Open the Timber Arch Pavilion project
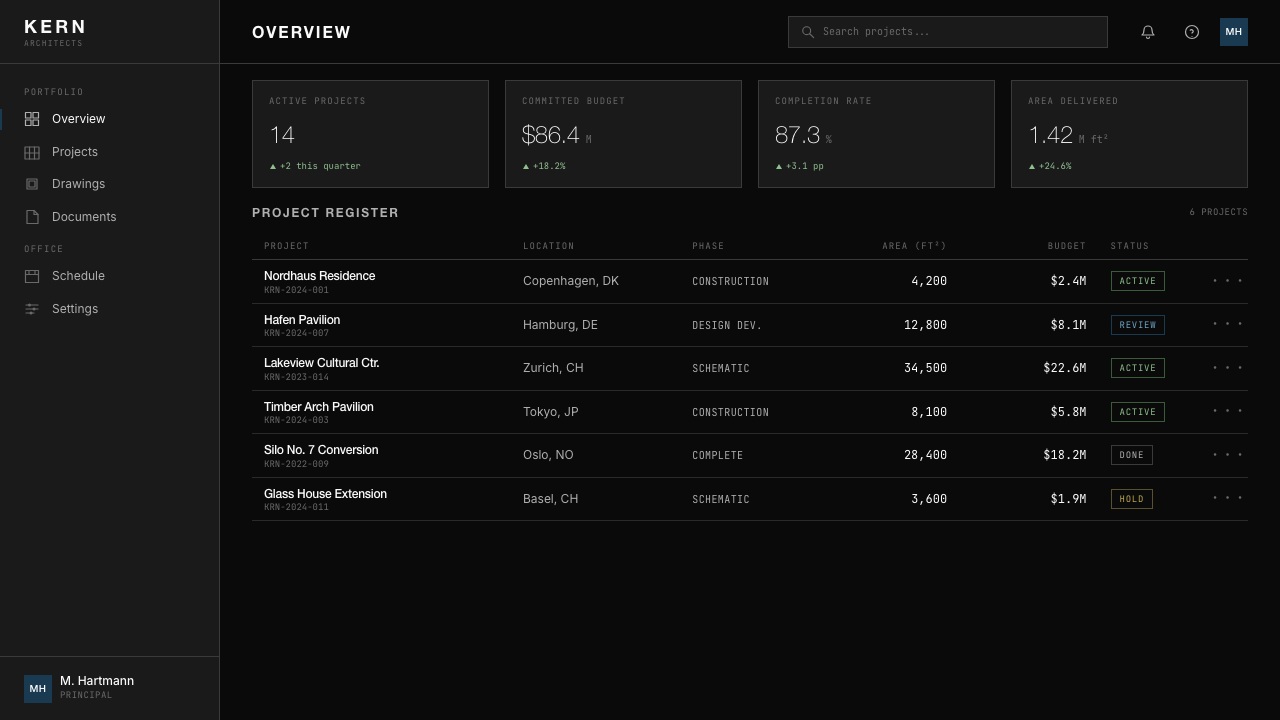Viewport: 1280px width, 720px height. tap(318, 407)
